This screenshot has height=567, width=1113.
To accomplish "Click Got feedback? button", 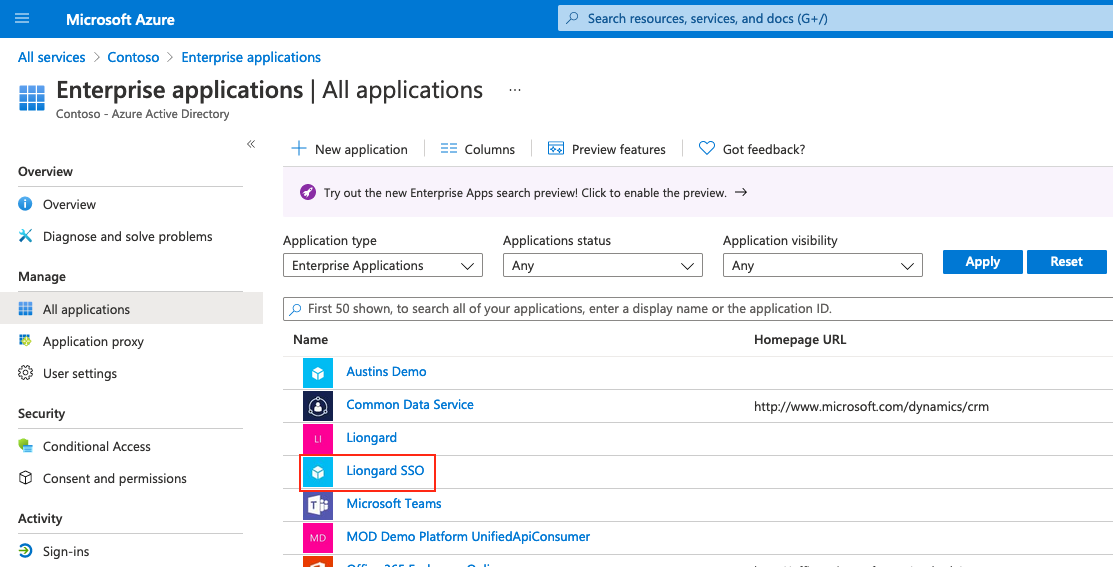I will (x=752, y=149).
